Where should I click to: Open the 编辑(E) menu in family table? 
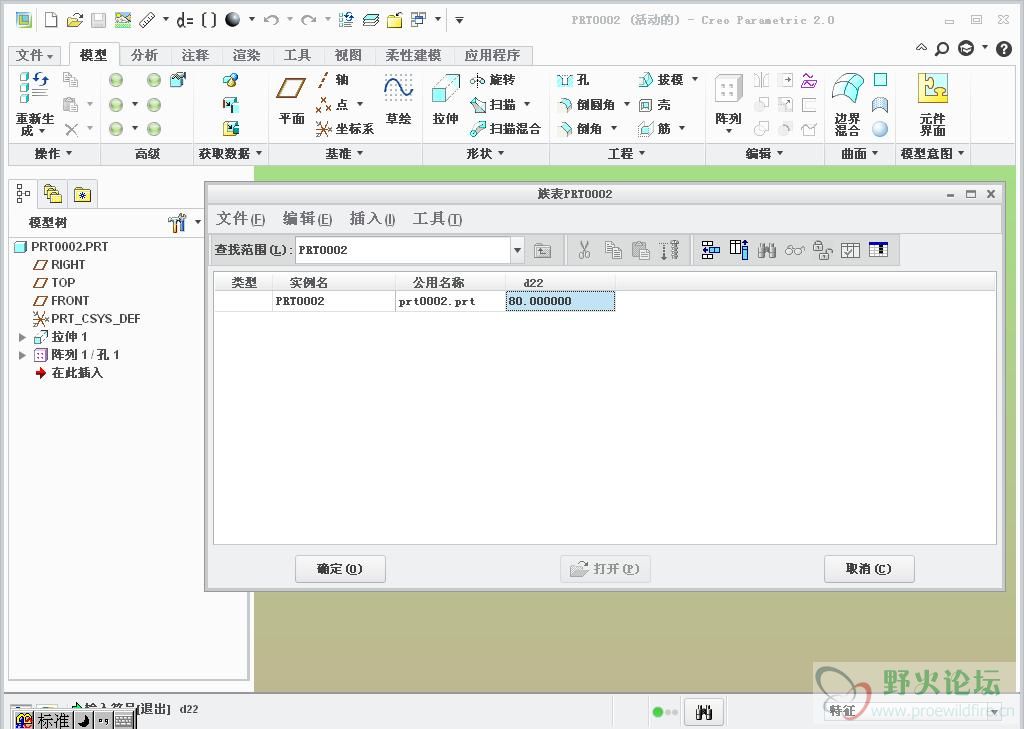(308, 219)
